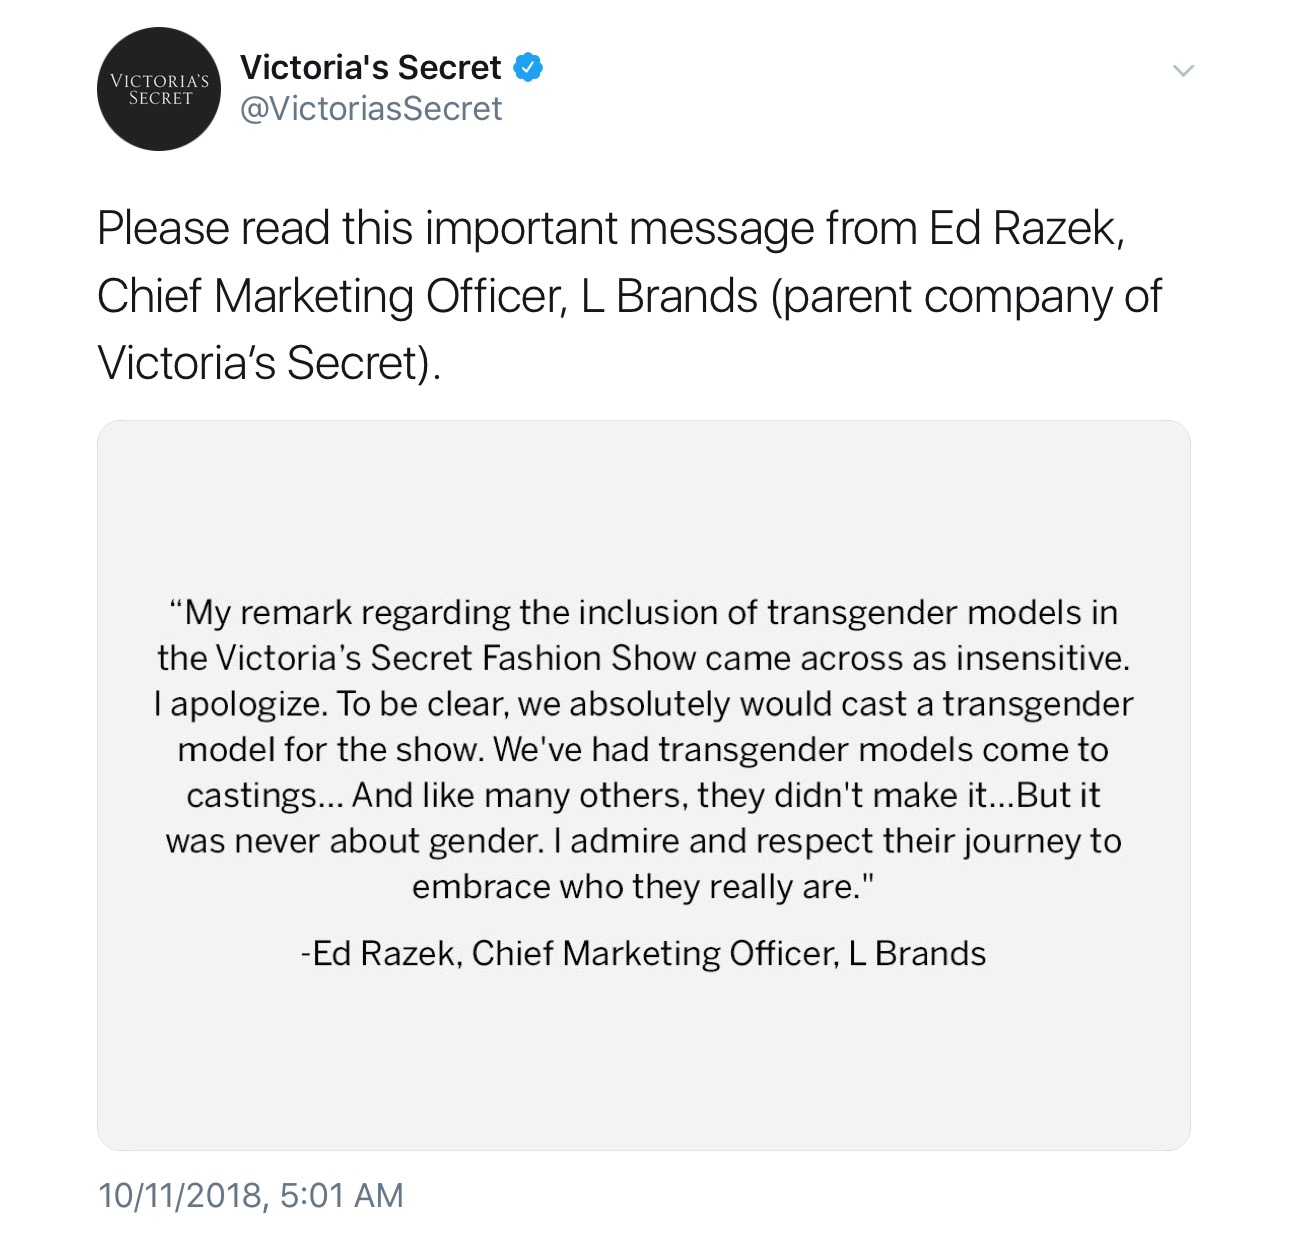Click the "Victoria's Secret Fashion Show" line in image
The image size is (1294, 1236).
[x=644, y=658]
